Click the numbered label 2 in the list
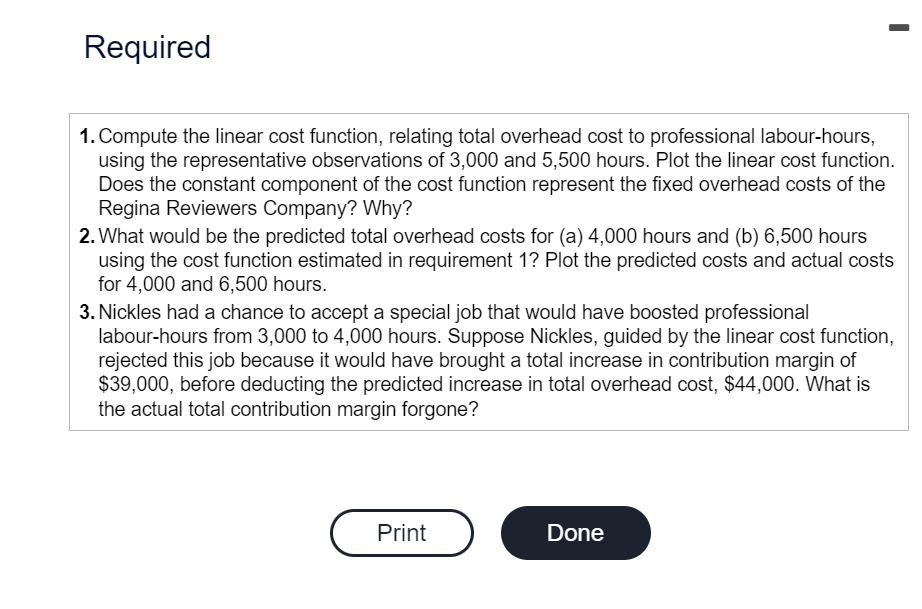Viewport: 922px width, 609px height. (86, 236)
